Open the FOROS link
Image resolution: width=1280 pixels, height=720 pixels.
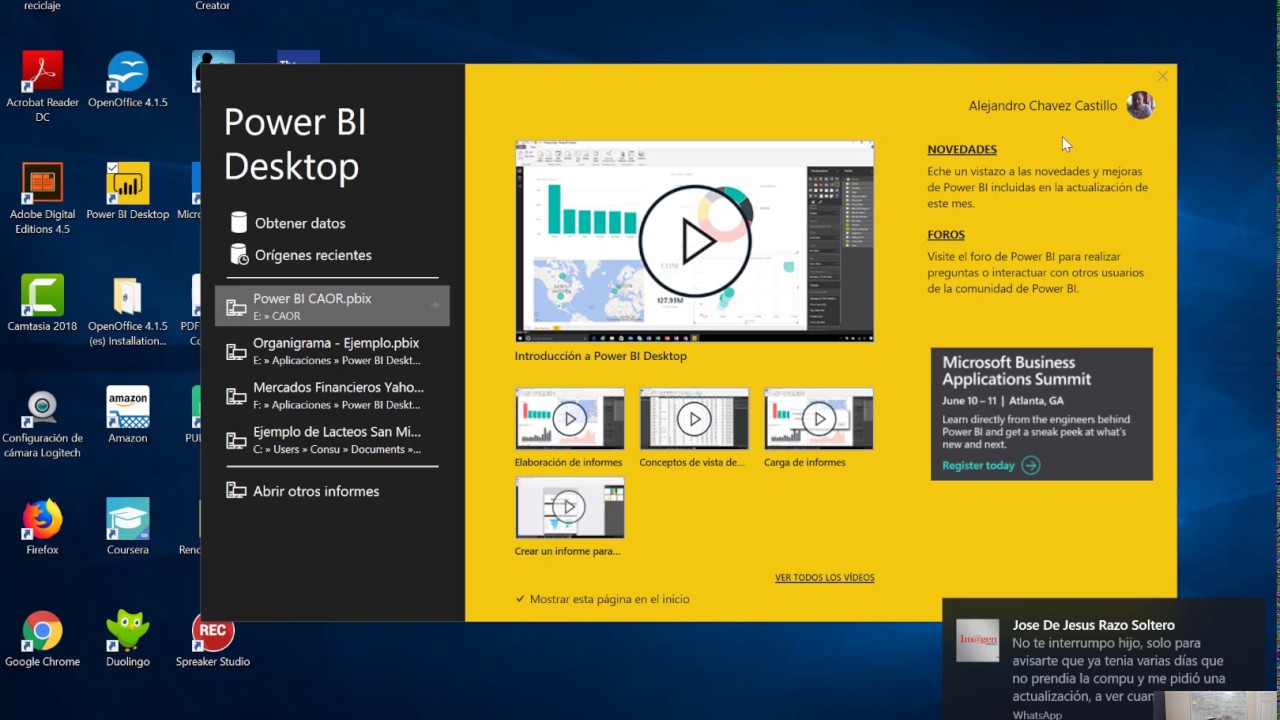tap(946, 235)
